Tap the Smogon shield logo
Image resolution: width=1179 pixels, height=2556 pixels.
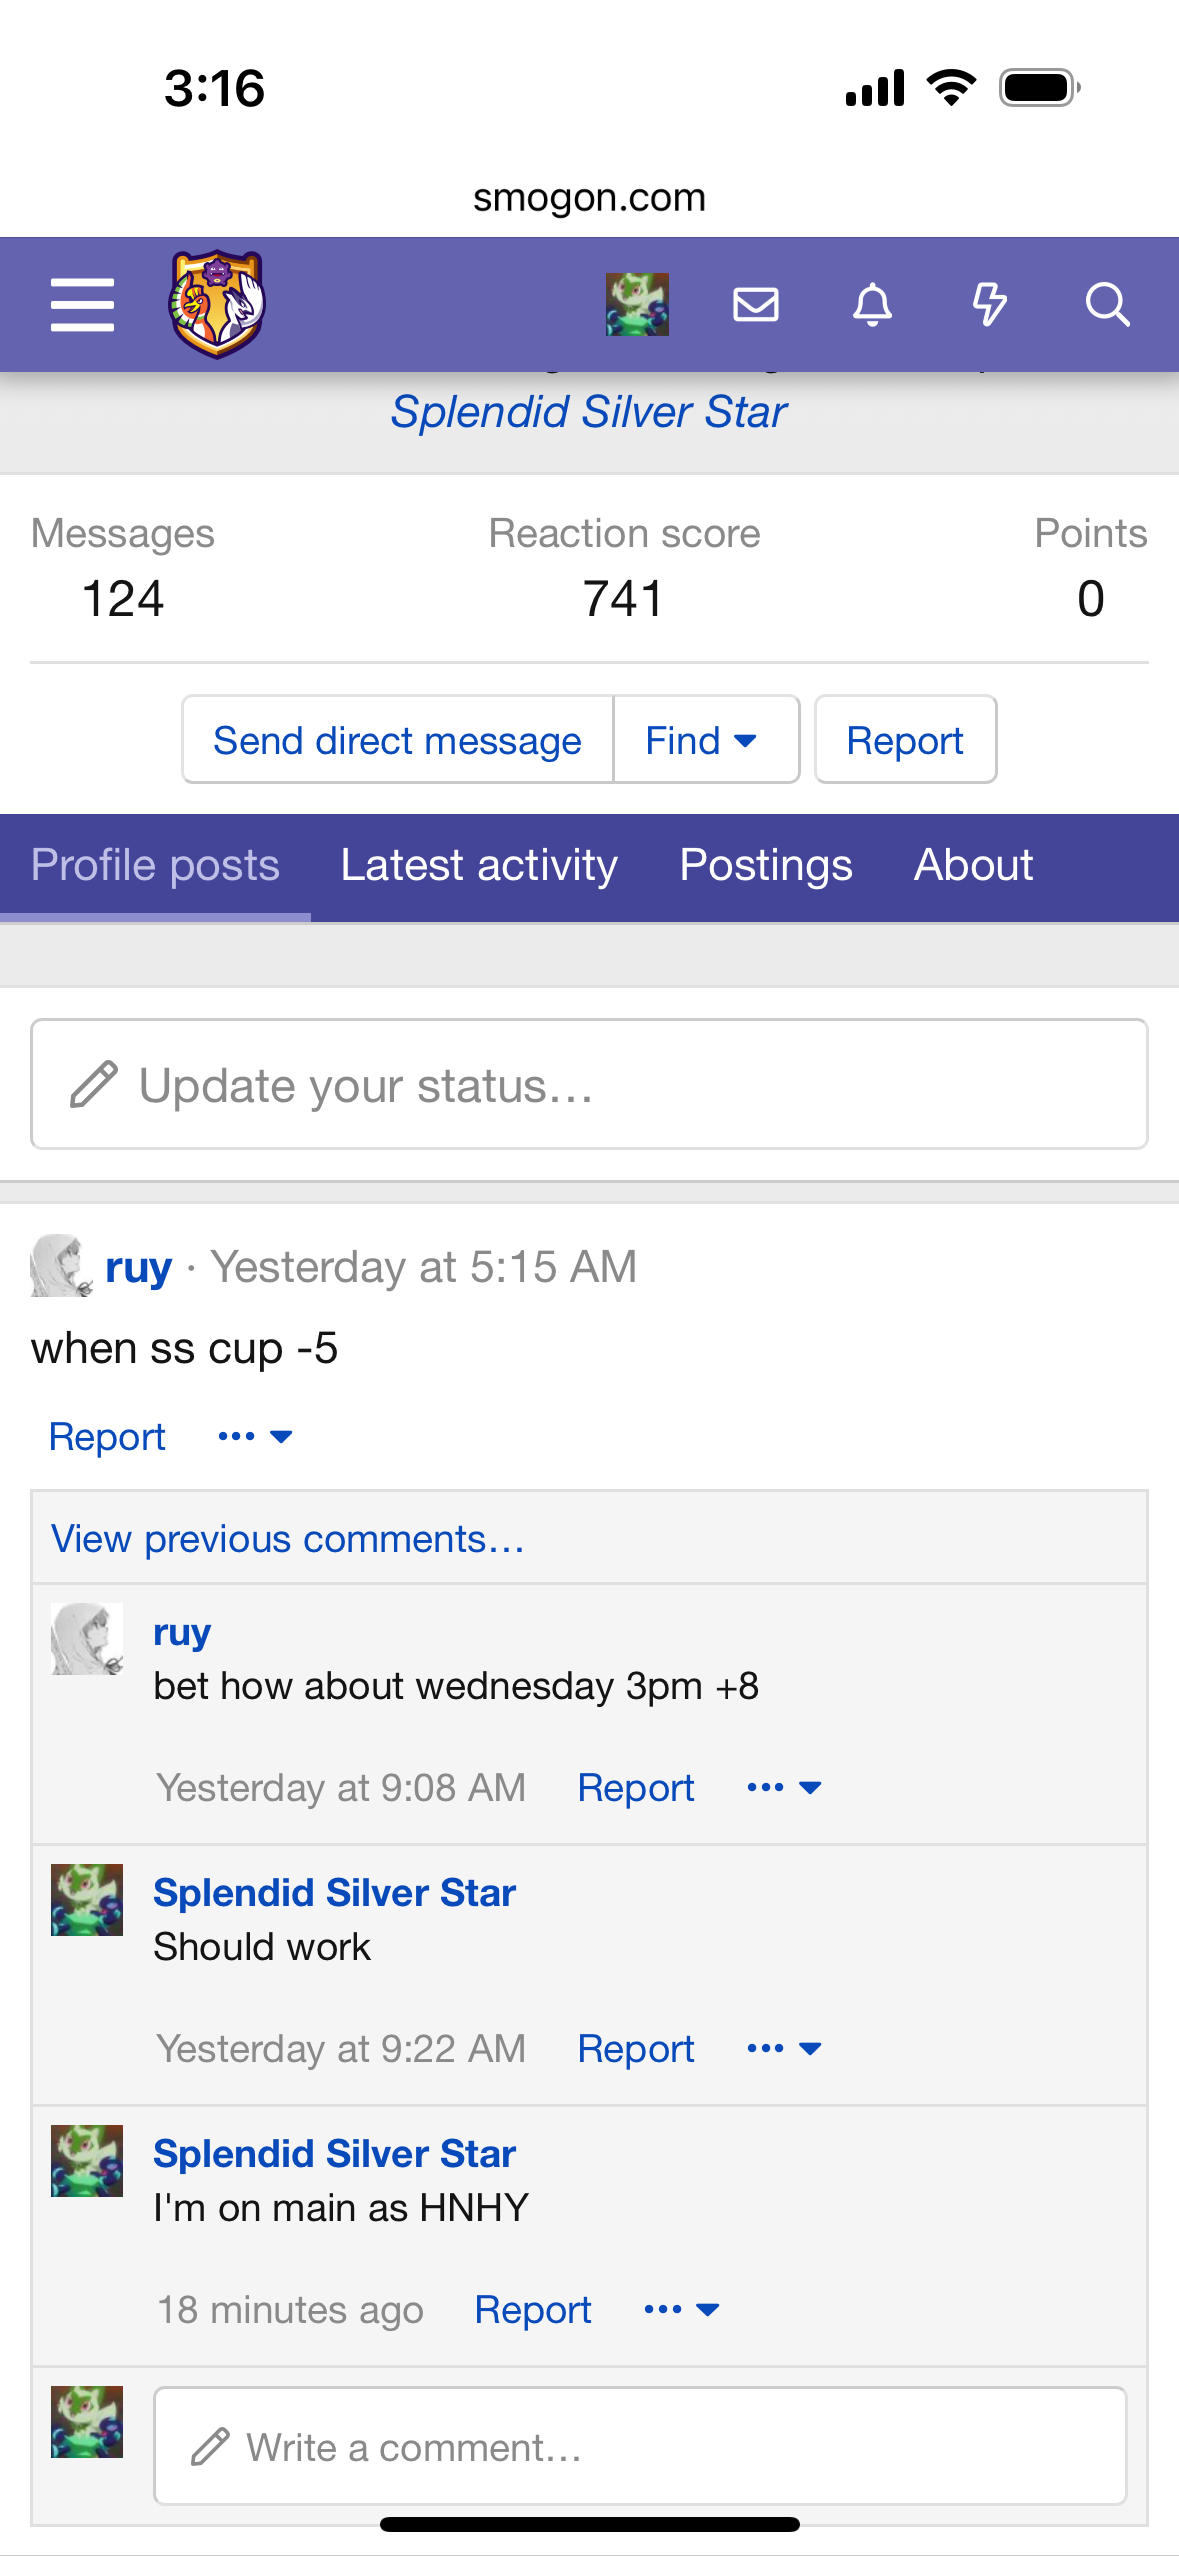pyautogui.click(x=217, y=304)
